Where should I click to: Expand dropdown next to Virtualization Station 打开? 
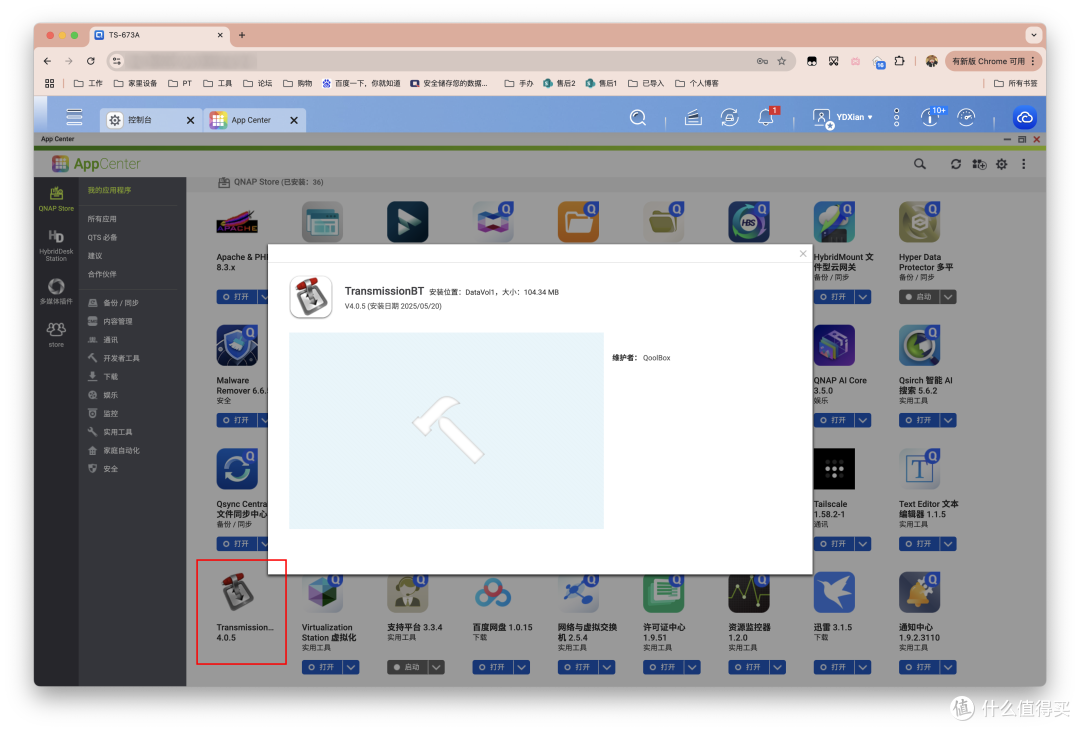pyautogui.click(x=351, y=667)
